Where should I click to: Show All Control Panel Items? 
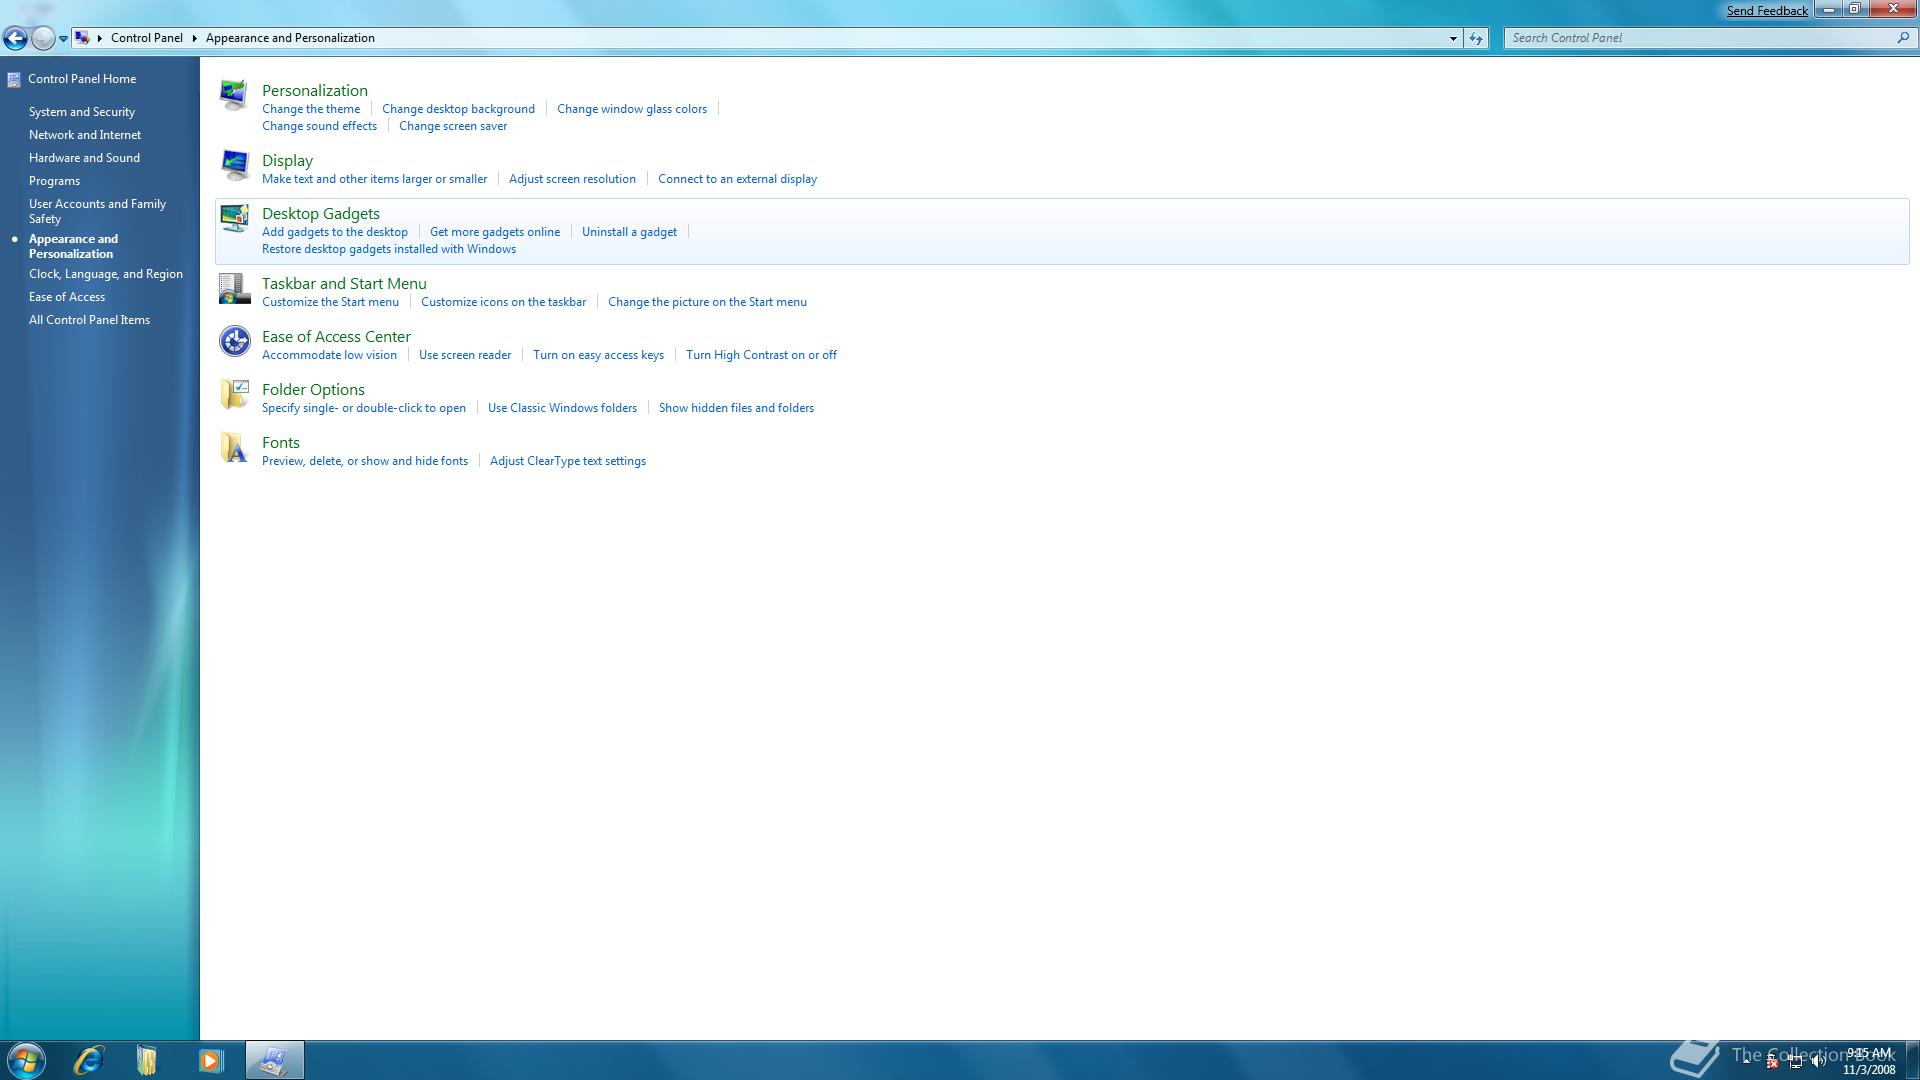click(89, 320)
